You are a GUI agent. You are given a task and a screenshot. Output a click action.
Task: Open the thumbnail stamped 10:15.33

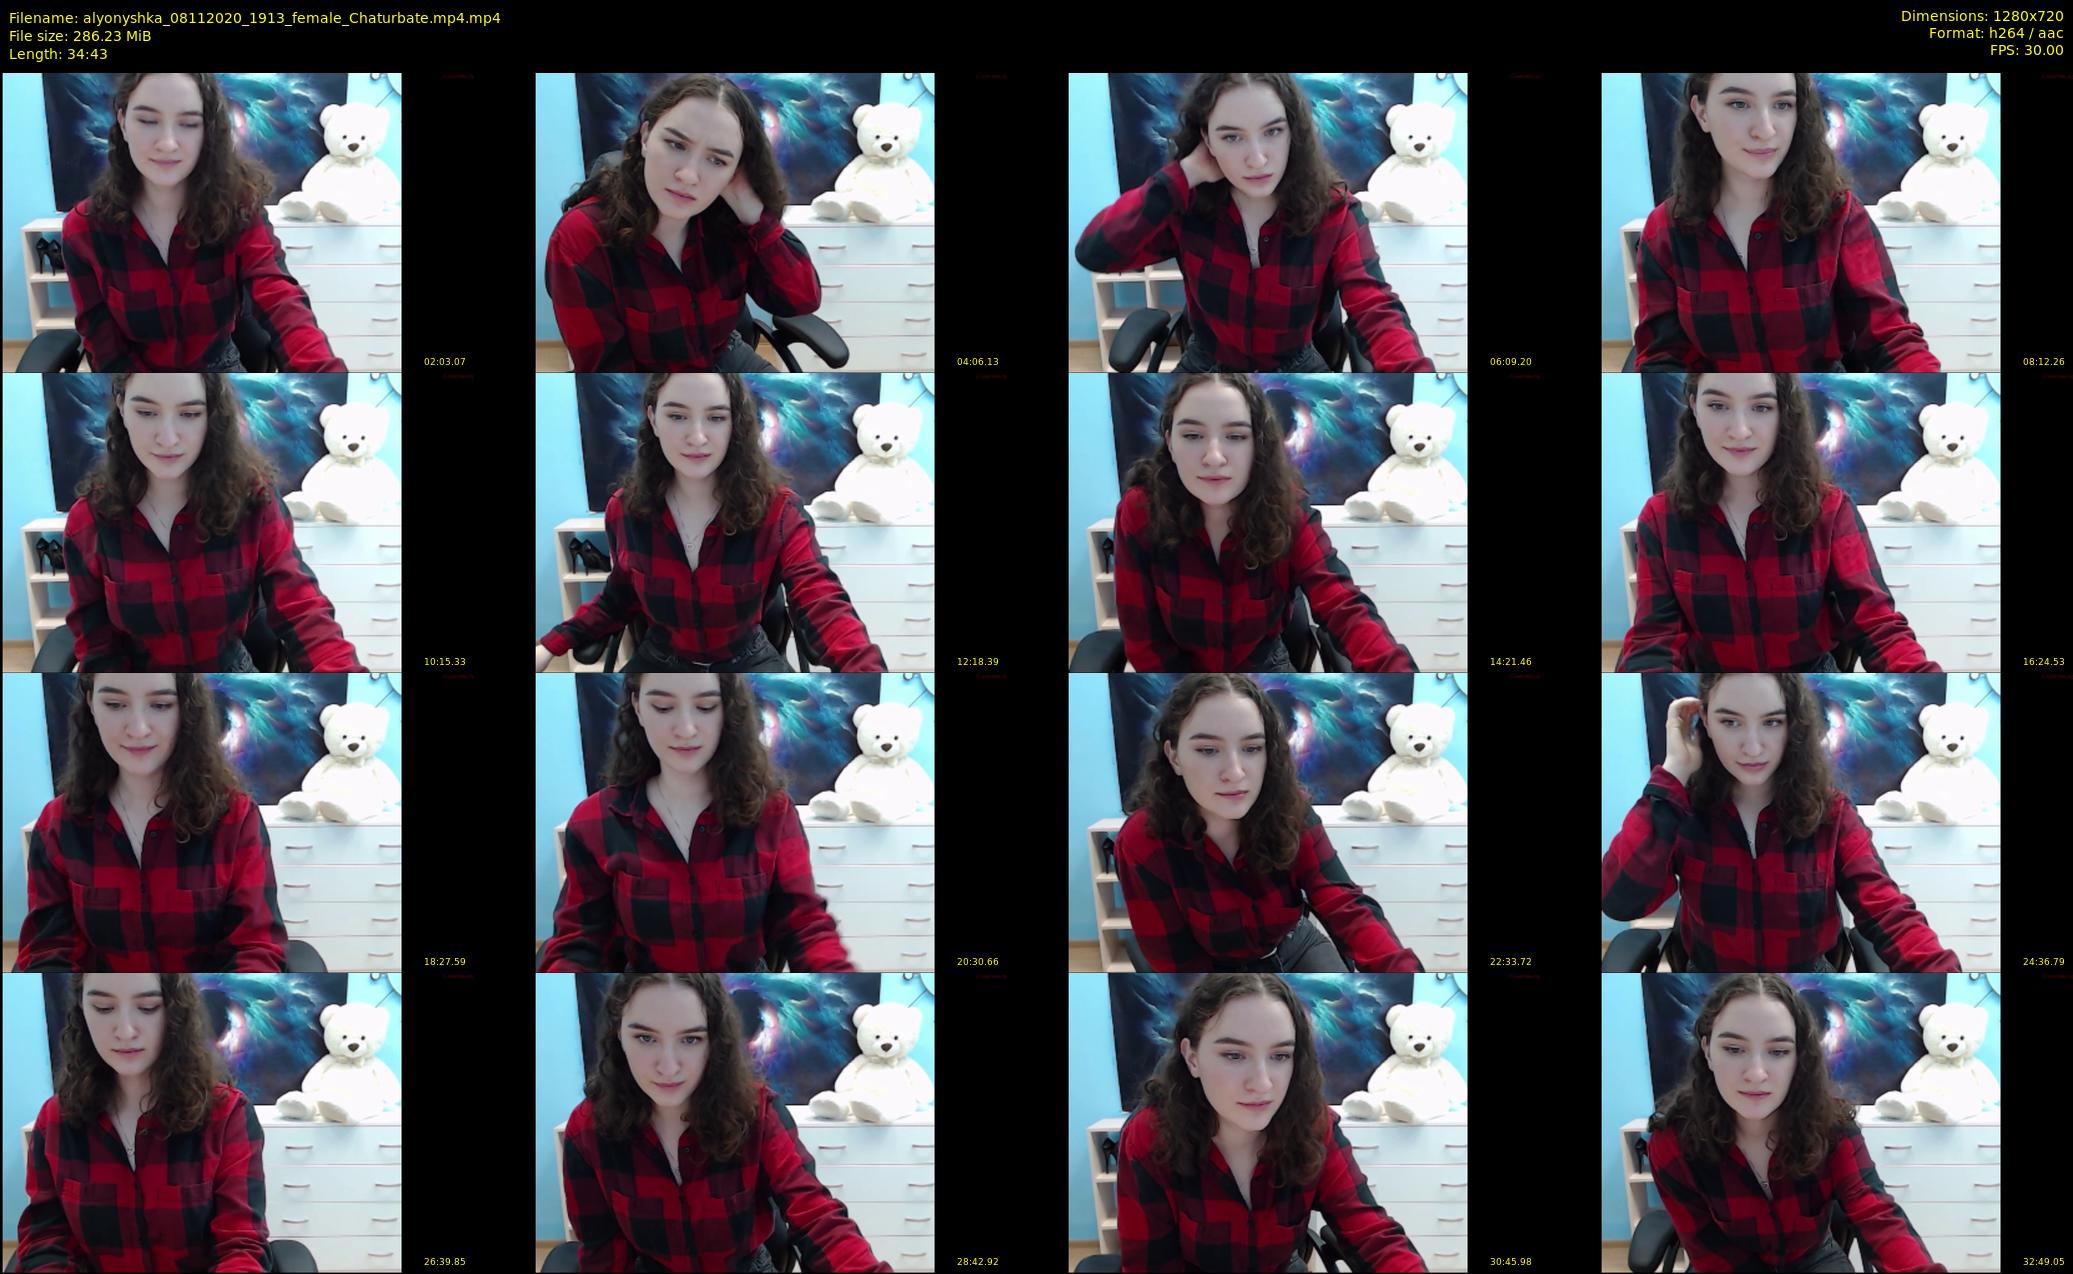(x=201, y=522)
